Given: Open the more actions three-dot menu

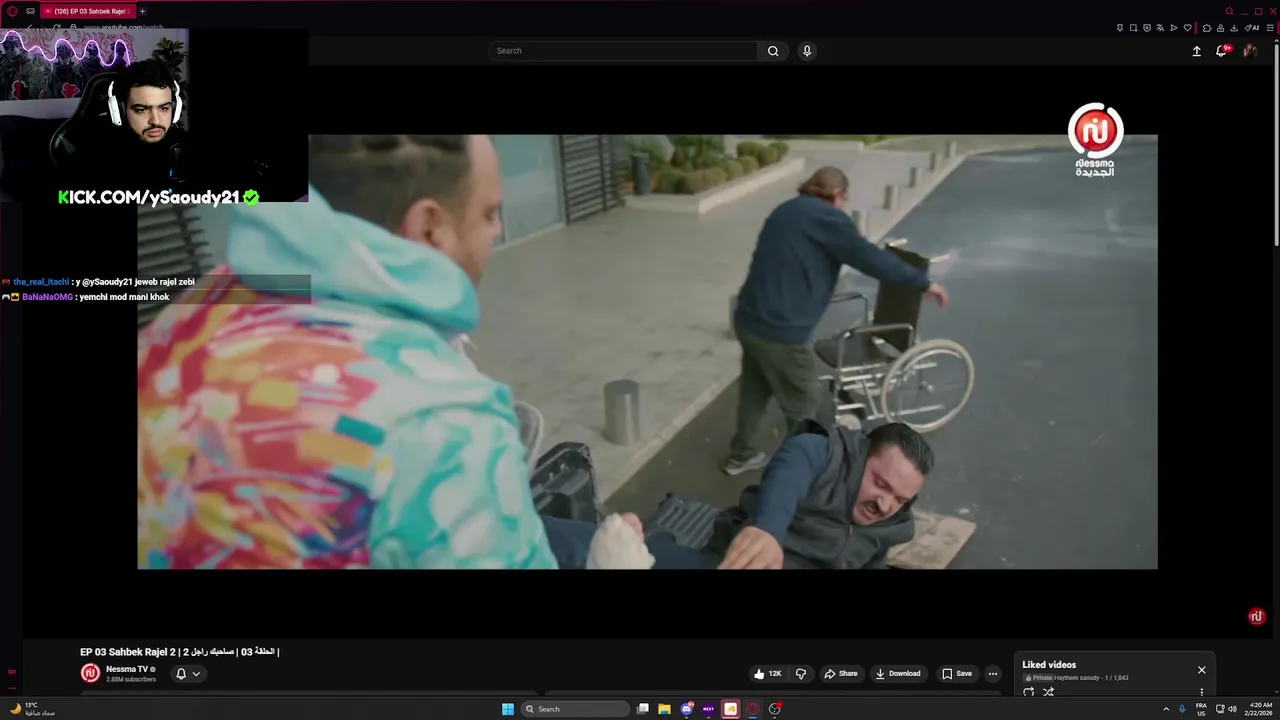Looking at the screenshot, I should 992,674.
